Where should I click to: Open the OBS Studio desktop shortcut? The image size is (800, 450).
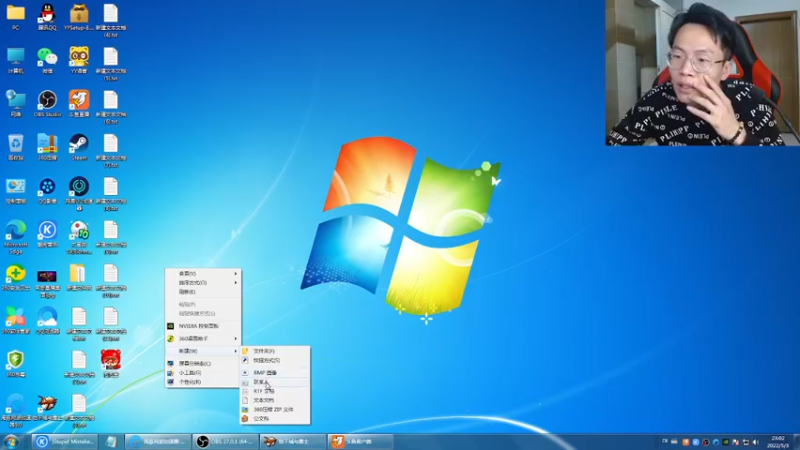pyautogui.click(x=47, y=104)
